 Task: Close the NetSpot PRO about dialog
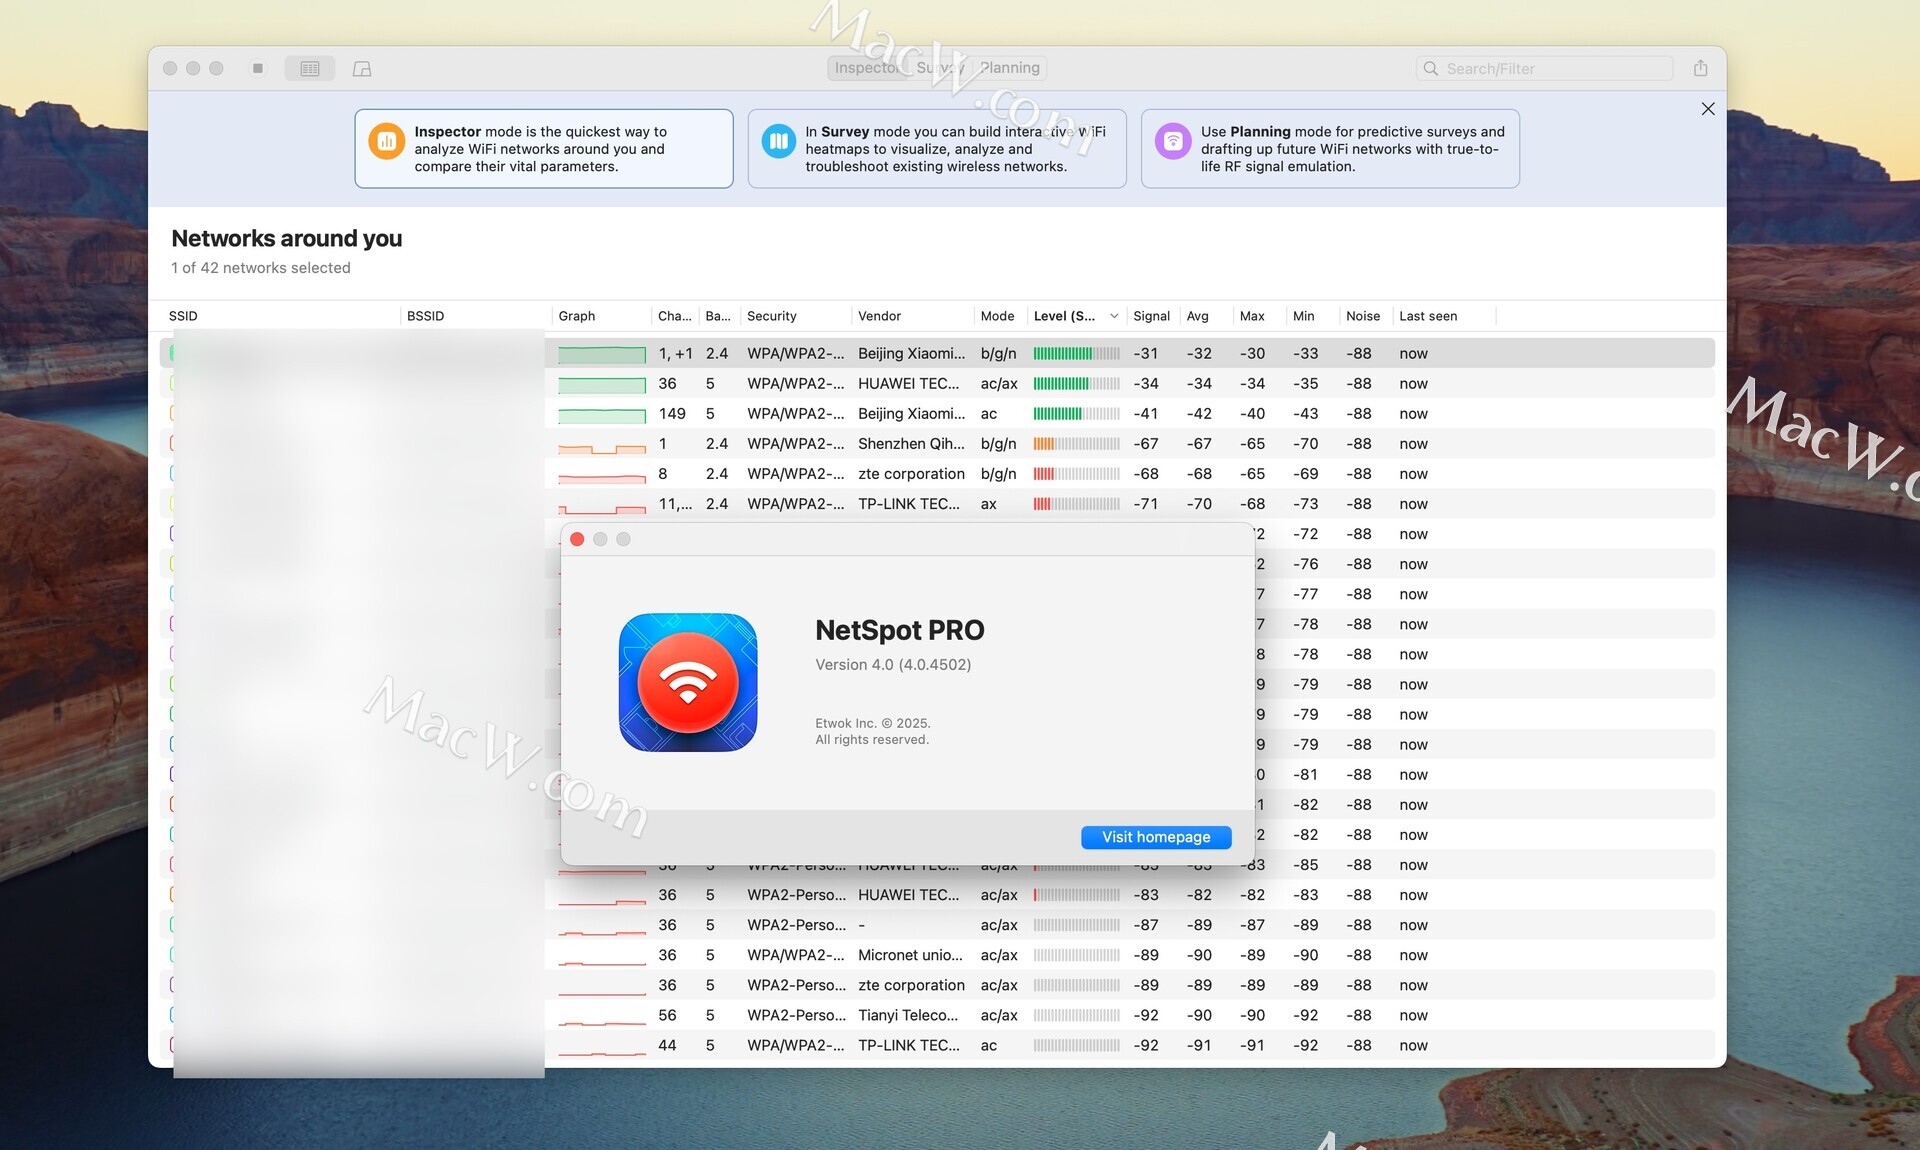577,539
